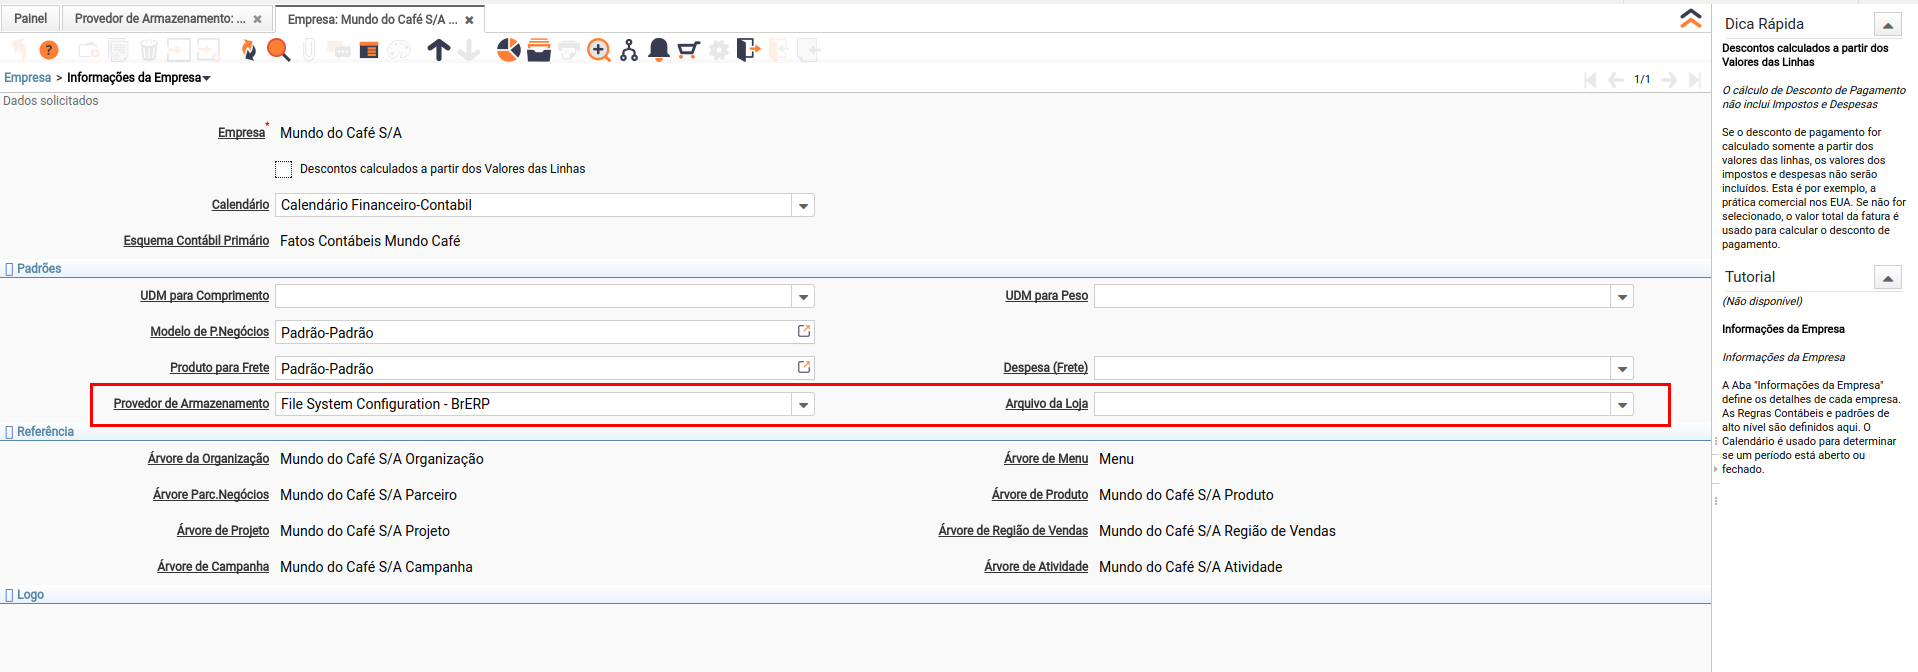Click the New record toolbar icon

click(88, 50)
